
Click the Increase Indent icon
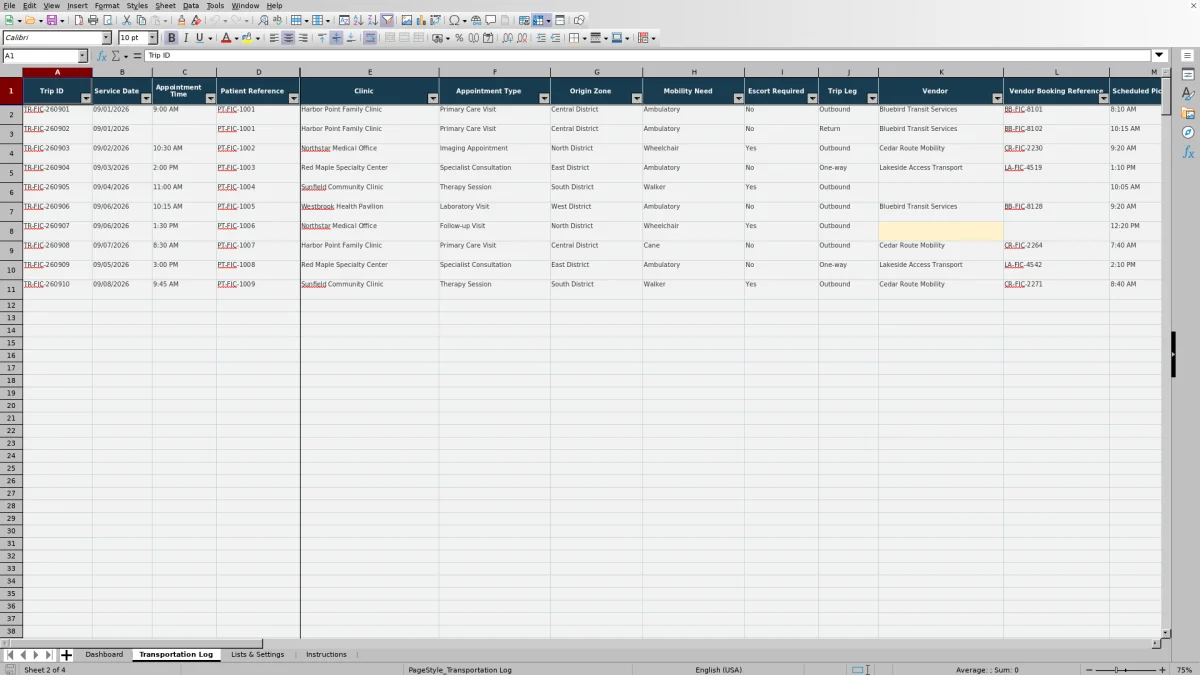(x=541, y=38)
